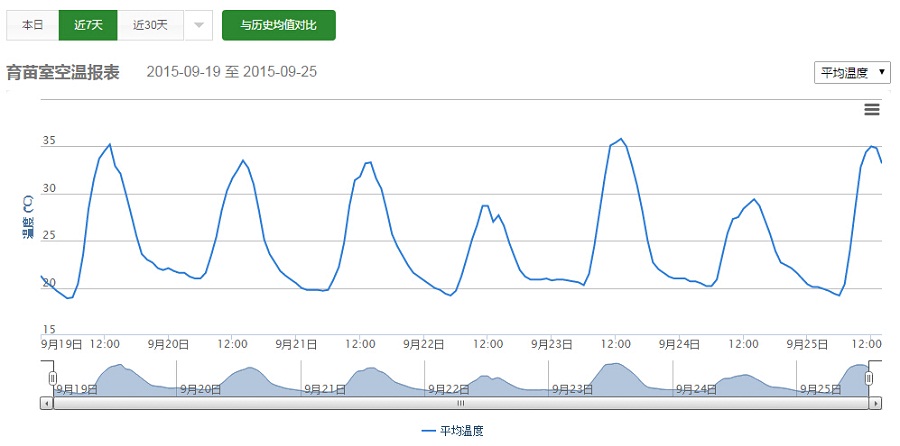Screen dimensions: 900x446
Task: Select the 本日 time range
Action: (x=33, y=25)
